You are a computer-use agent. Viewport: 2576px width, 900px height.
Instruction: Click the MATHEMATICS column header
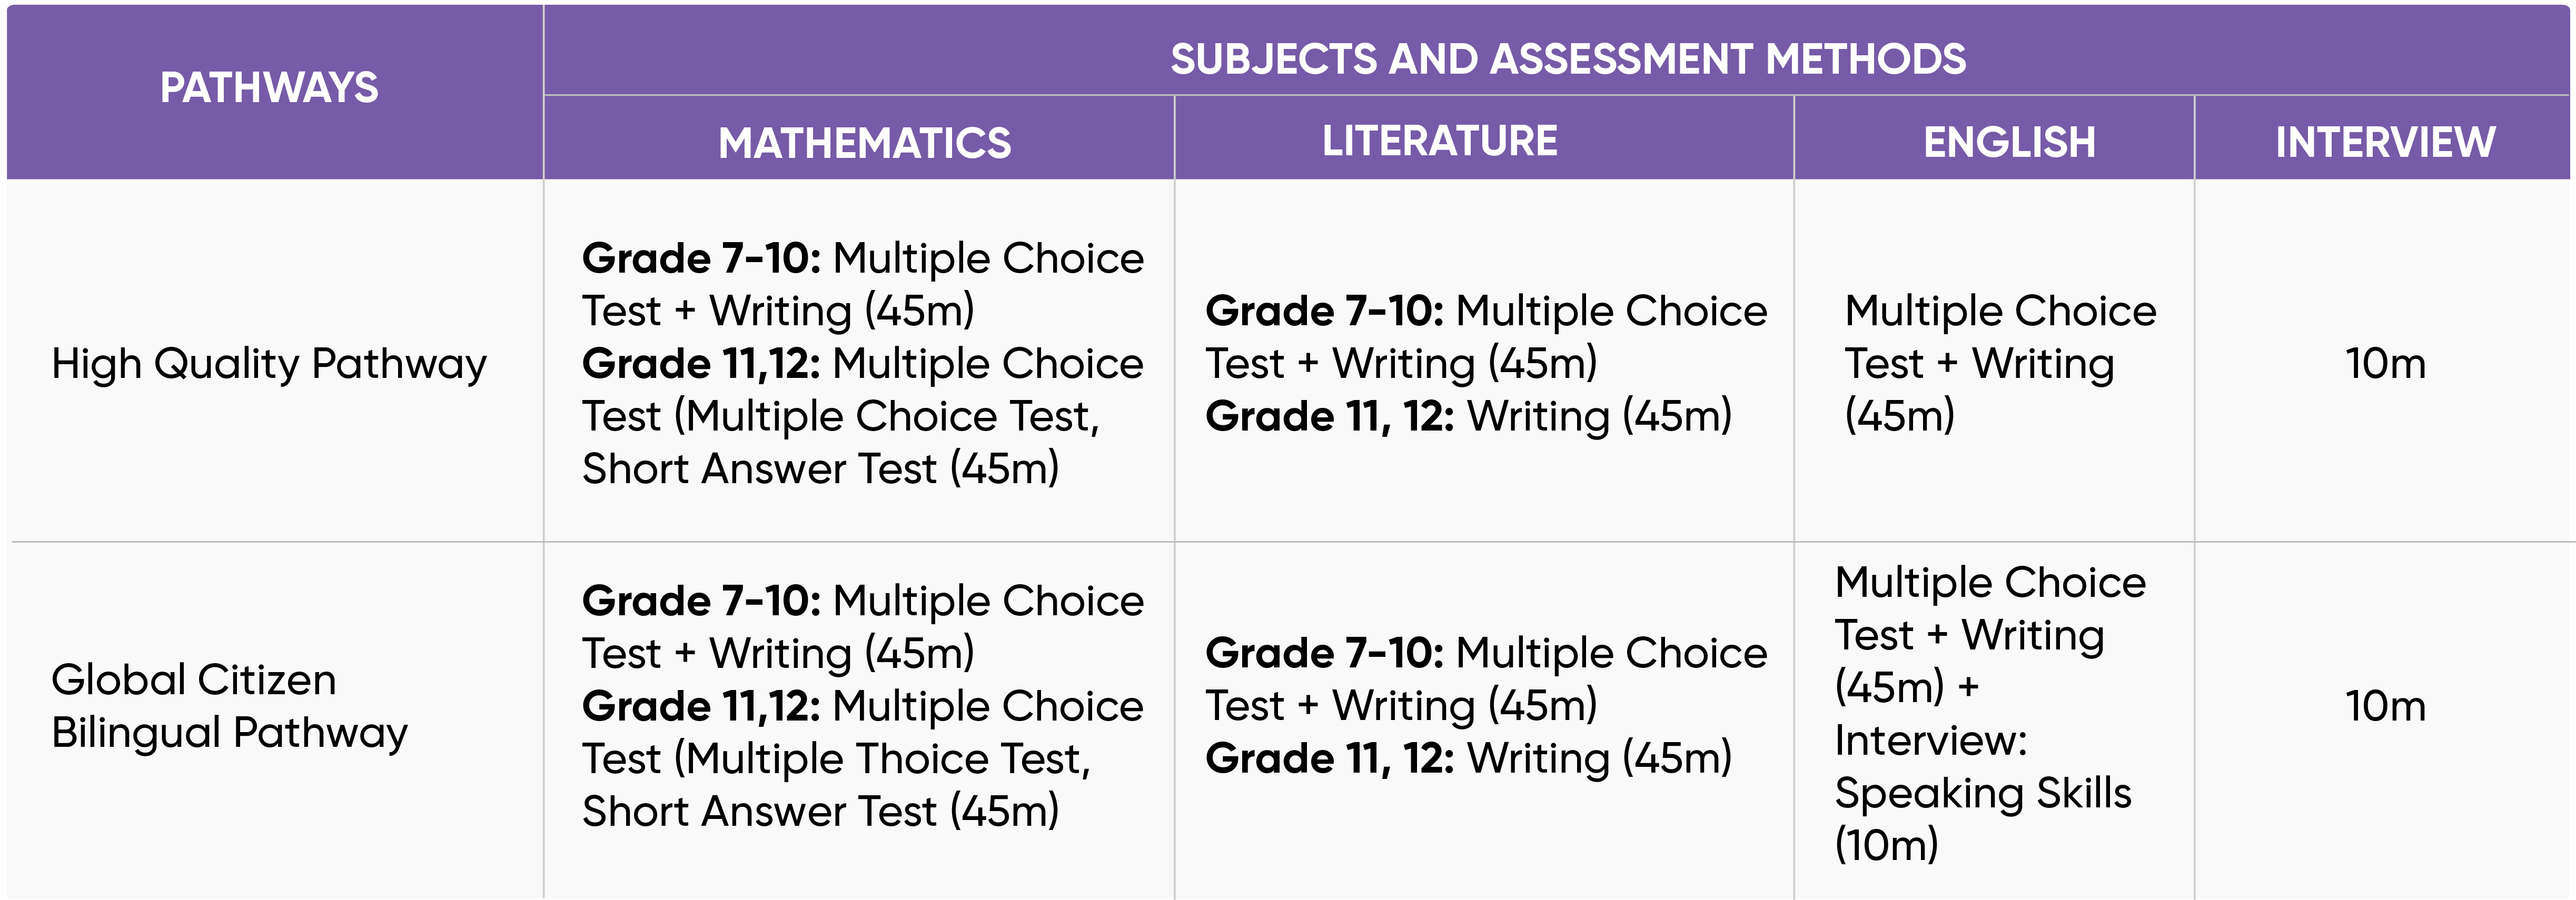[864, 142]
